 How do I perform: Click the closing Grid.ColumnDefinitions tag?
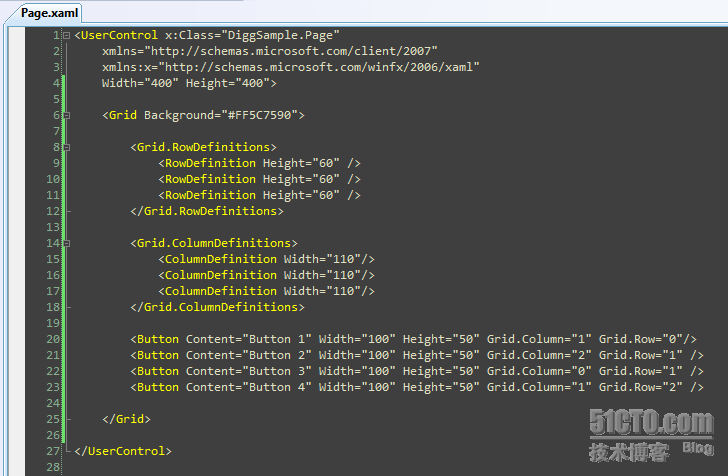click(x=217, y=307)
